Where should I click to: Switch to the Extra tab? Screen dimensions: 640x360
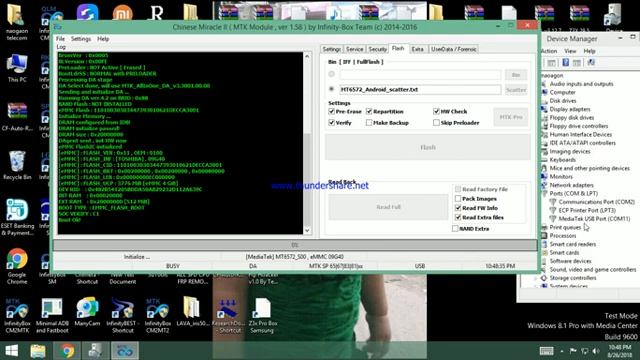pyautogui.click(x=417, y=49)
